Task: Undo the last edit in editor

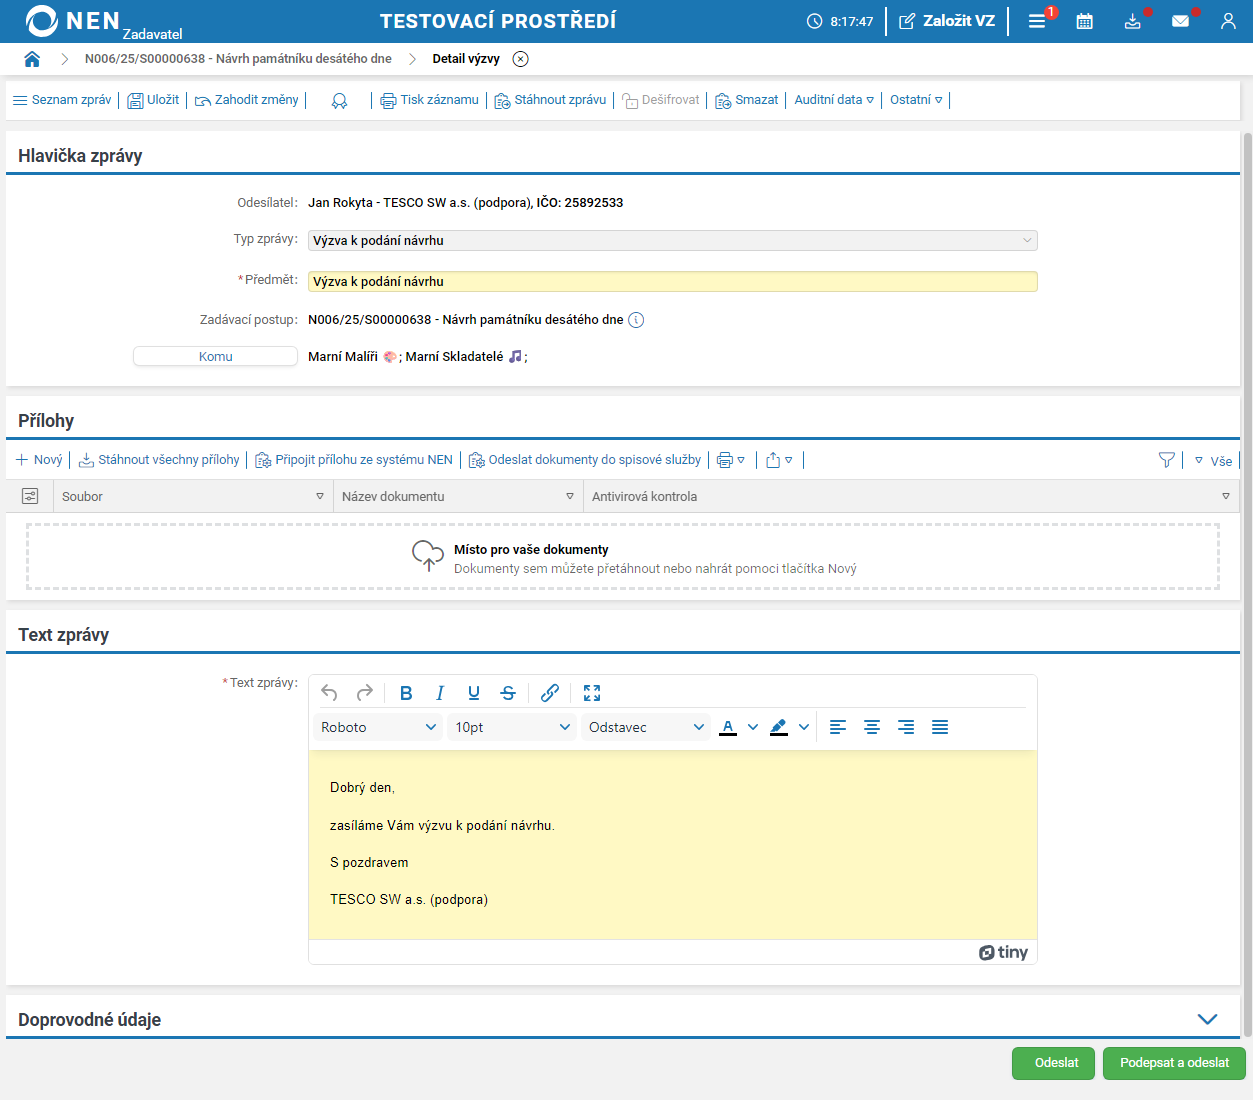Action: pos(329,693)
